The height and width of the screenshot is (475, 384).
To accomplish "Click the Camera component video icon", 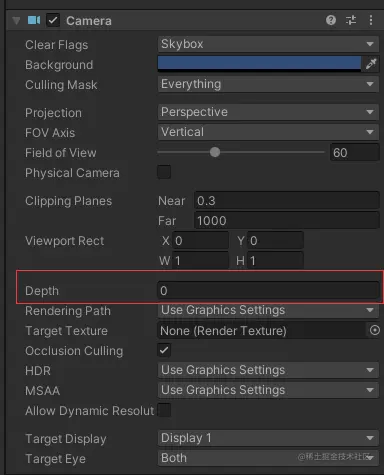I will (x=34, y=20).
